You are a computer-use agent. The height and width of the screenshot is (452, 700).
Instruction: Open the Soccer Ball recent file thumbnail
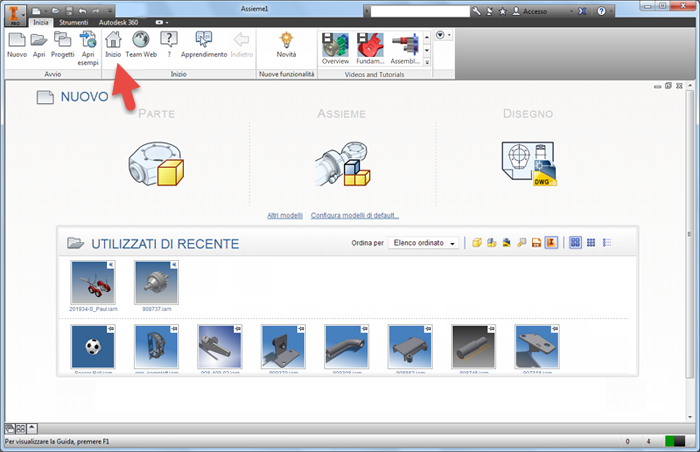(93, 347)
